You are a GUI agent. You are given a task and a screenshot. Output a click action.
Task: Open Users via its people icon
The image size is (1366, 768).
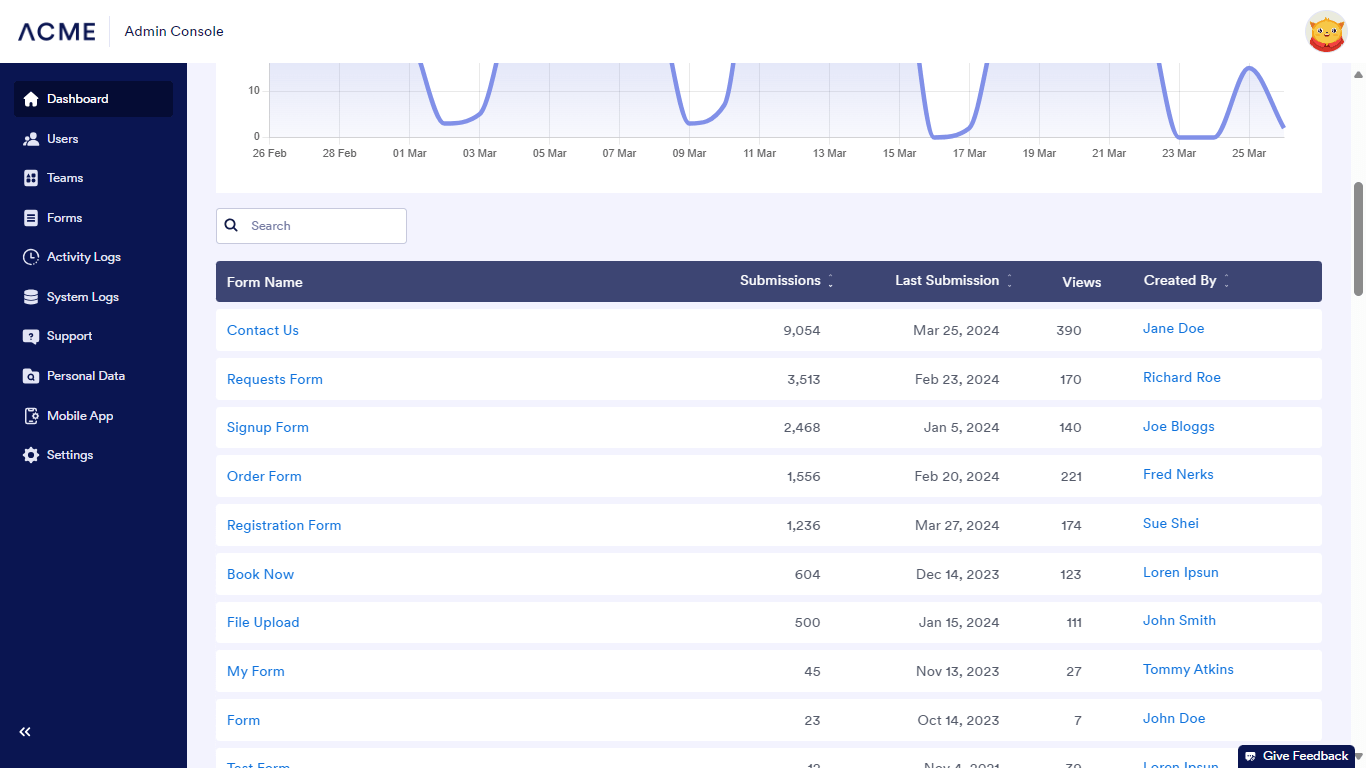(x=31, y=139)
